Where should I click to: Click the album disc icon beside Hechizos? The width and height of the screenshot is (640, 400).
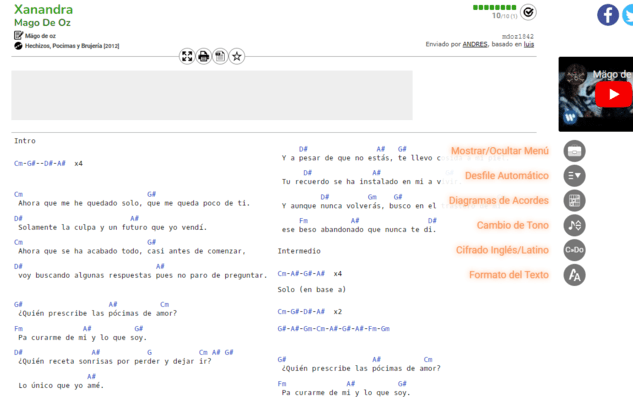[18, 46]
